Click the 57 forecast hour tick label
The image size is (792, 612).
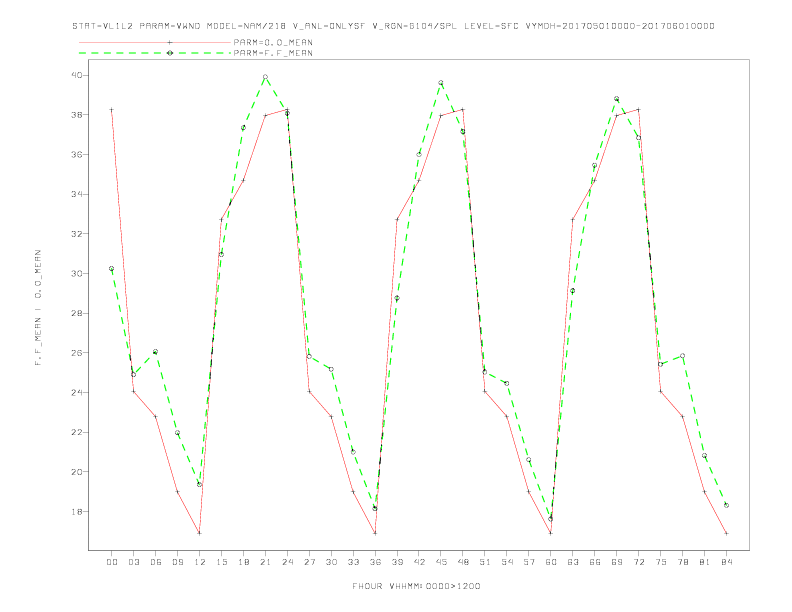(x=529, y=562)
